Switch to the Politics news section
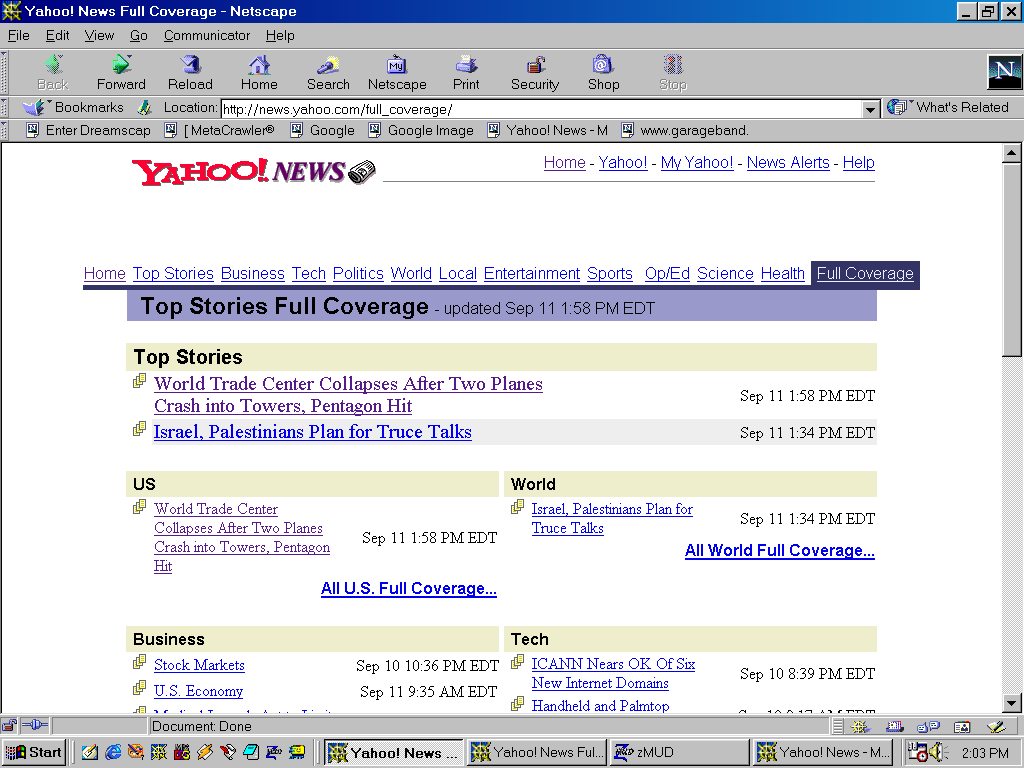 [358, 273]
